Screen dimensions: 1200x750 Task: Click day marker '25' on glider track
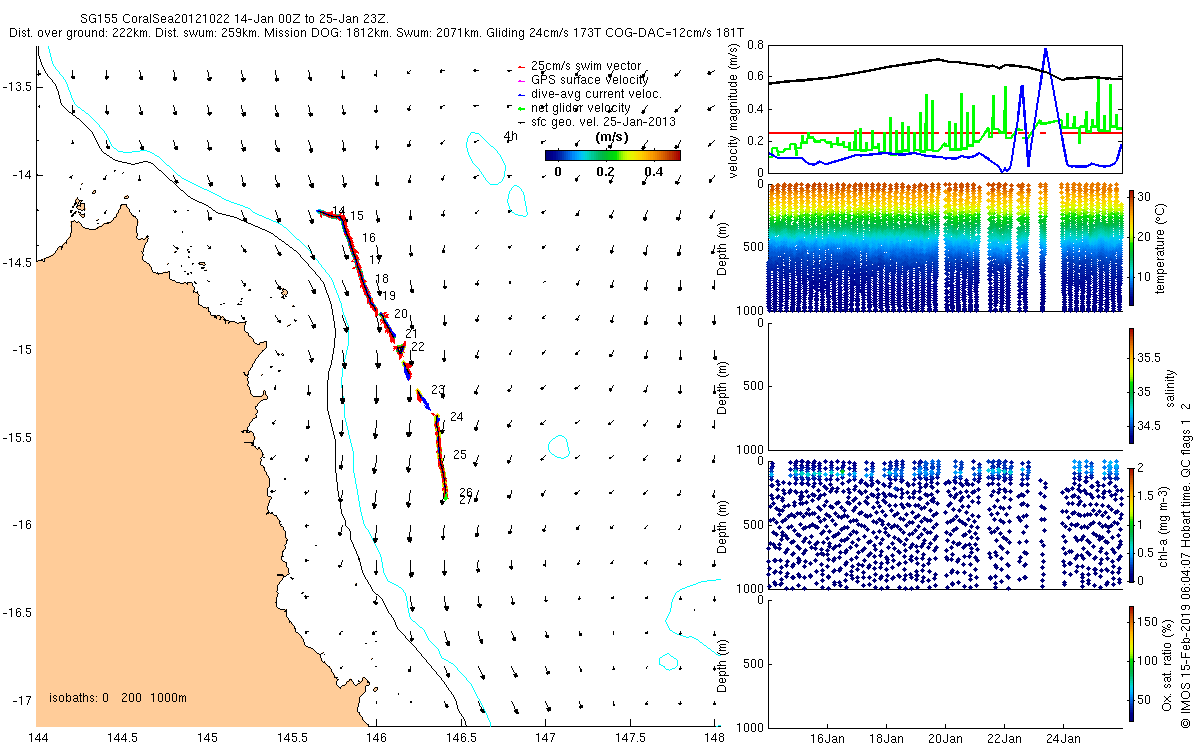pyautogui.click(x=460, y=455)
